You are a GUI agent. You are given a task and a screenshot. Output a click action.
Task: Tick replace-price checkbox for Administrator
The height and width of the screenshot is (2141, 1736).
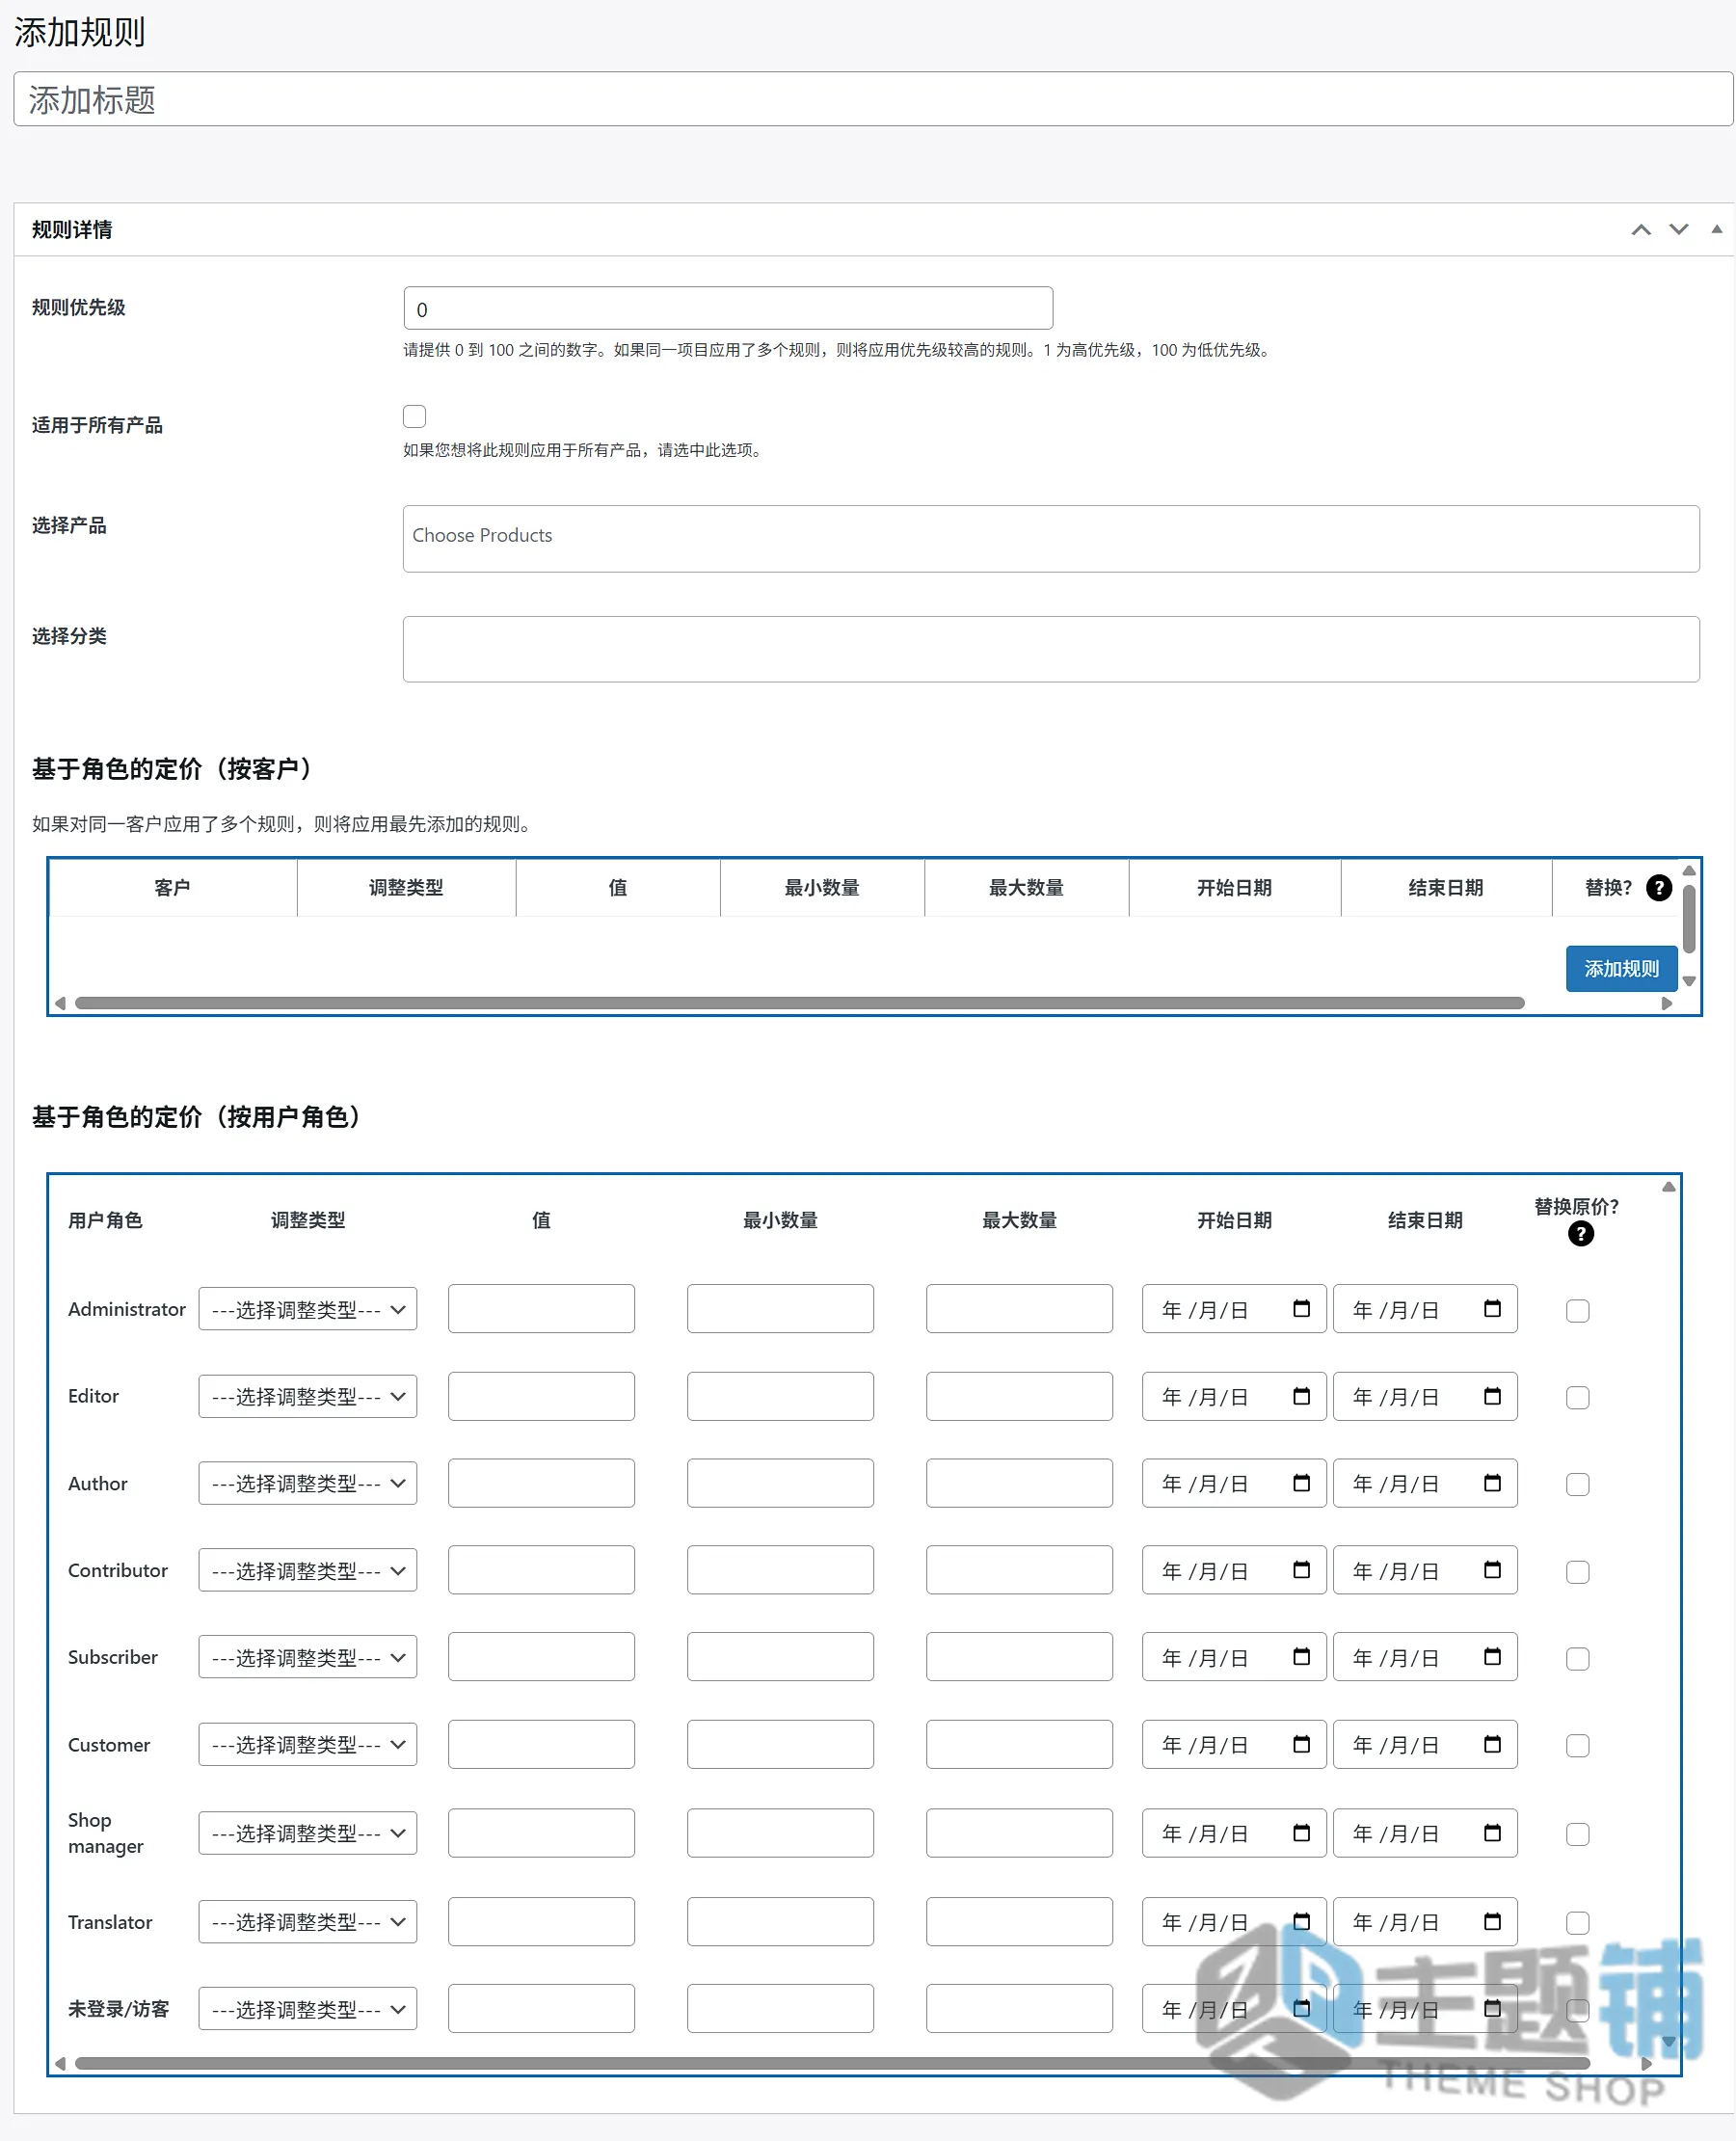point(1578,1311)
